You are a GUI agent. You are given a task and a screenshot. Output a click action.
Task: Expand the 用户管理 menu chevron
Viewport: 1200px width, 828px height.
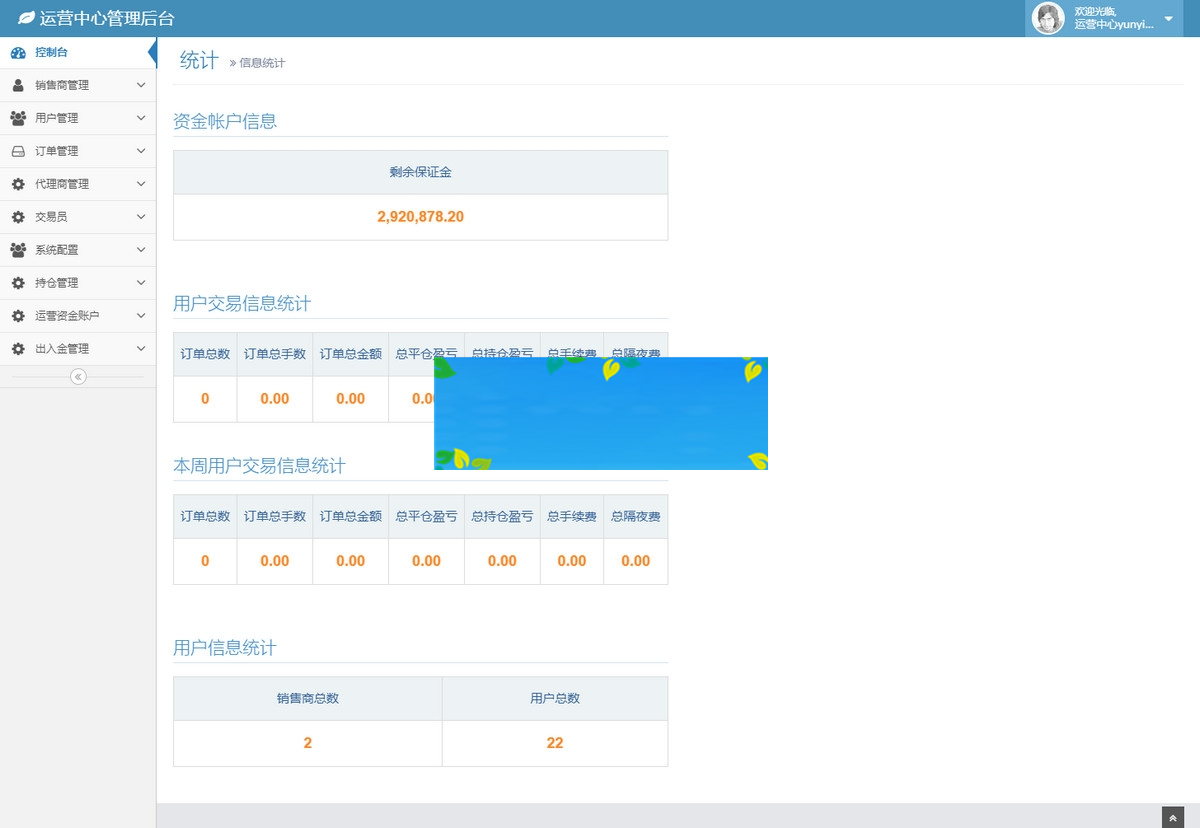(142, 118)
